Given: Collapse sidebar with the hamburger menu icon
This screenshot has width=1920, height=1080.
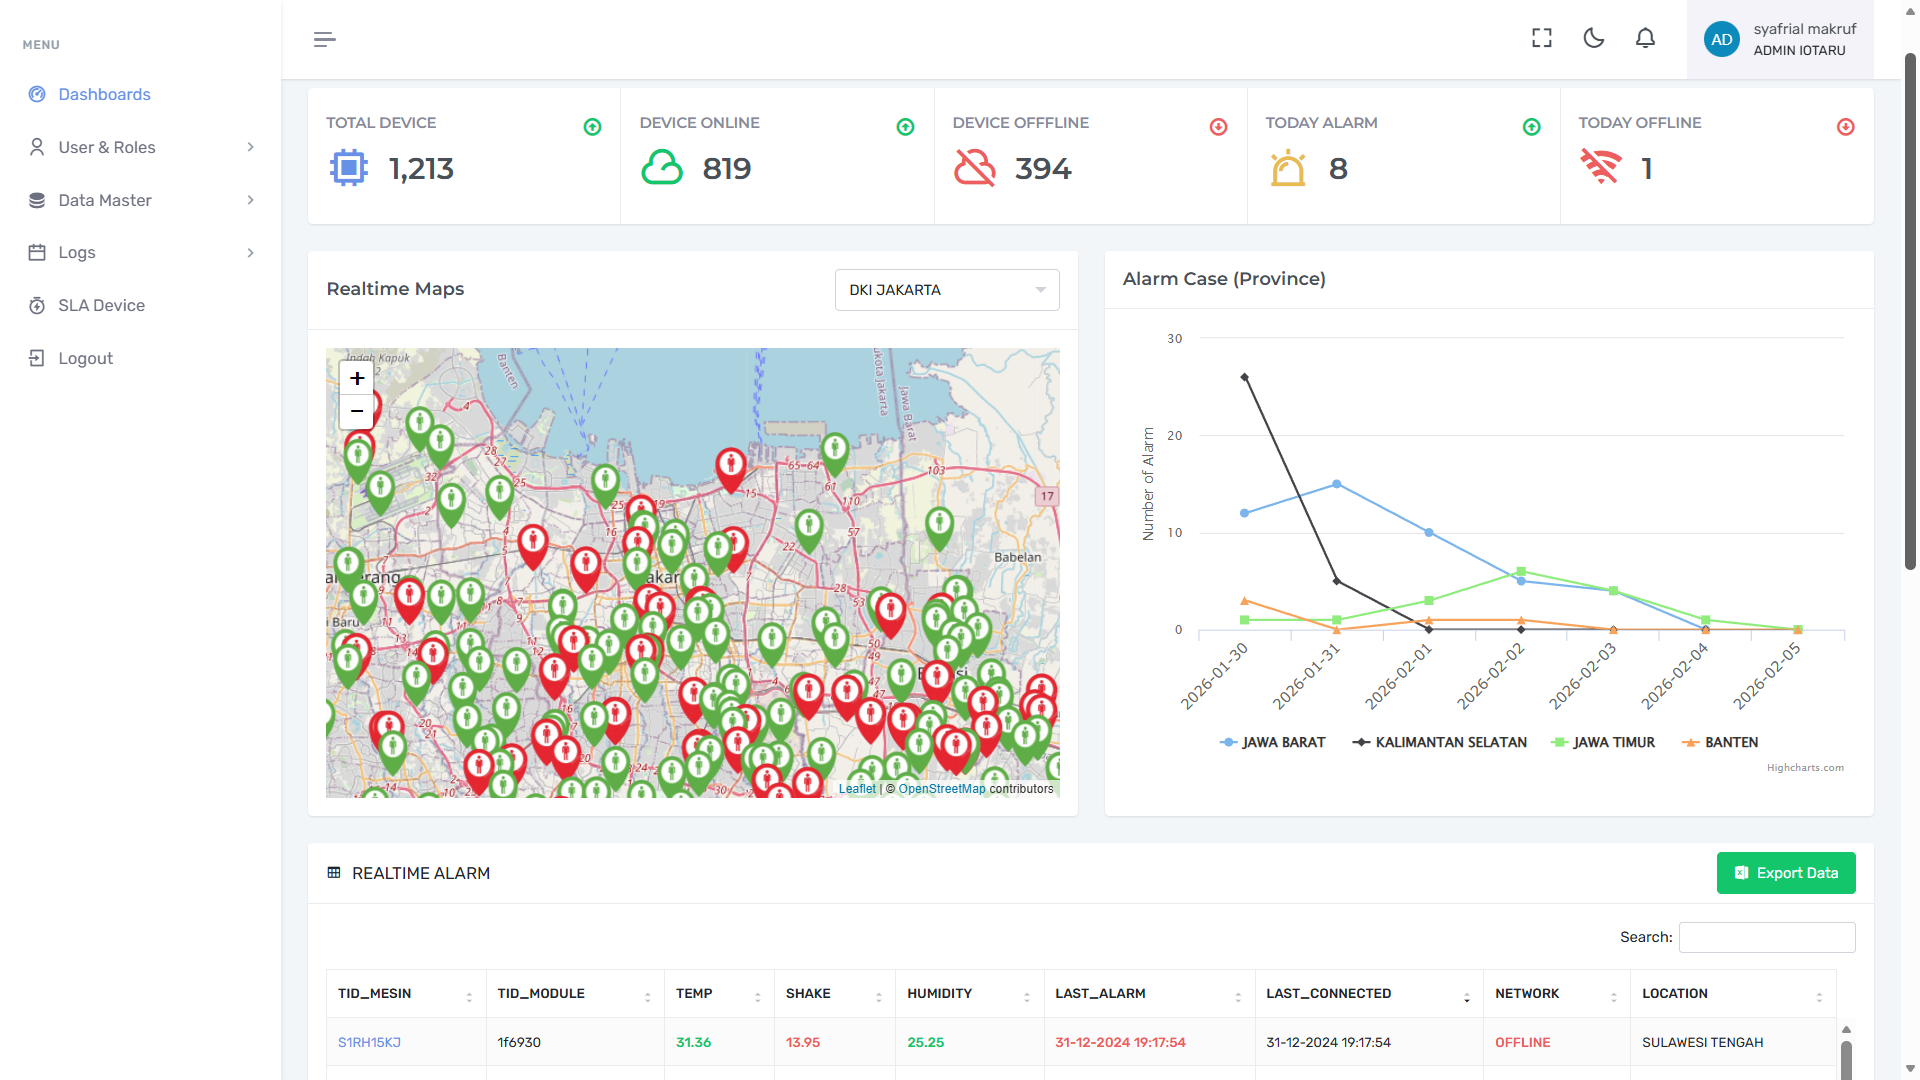Looking at the screenshot, I should pos(324,39).
